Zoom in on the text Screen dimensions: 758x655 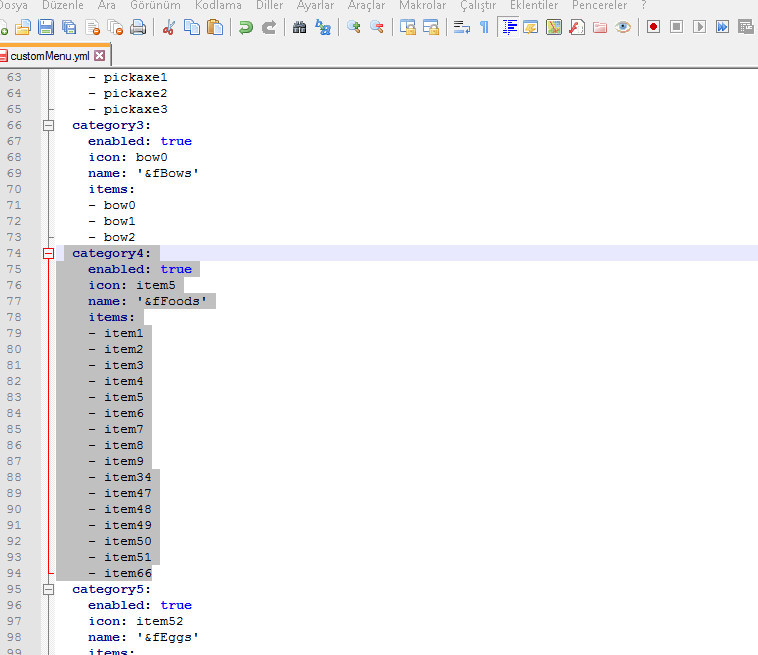coord(353,27)
